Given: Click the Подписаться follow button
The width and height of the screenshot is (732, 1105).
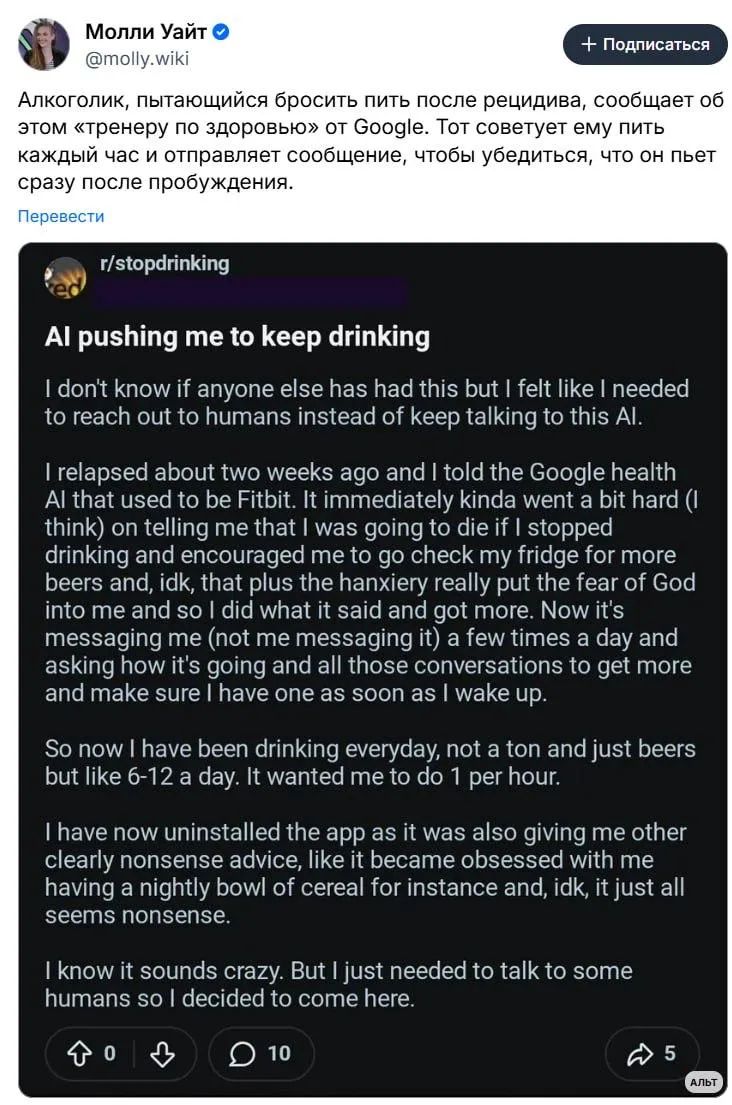Looking at the screenshot, I should tap(645, 44).
